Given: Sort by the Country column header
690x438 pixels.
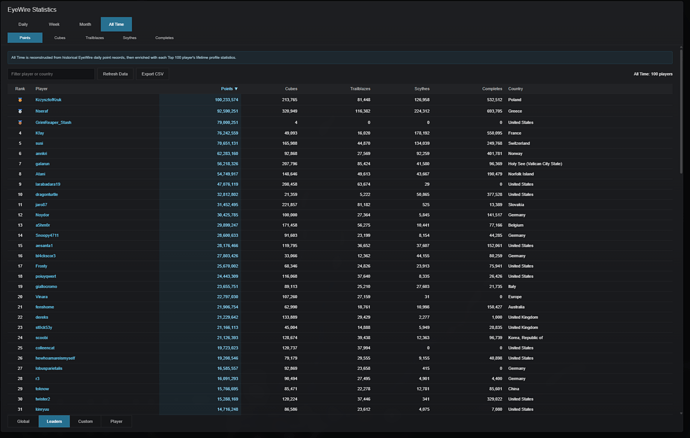Looking at the screenshot, I should (515, 89).
